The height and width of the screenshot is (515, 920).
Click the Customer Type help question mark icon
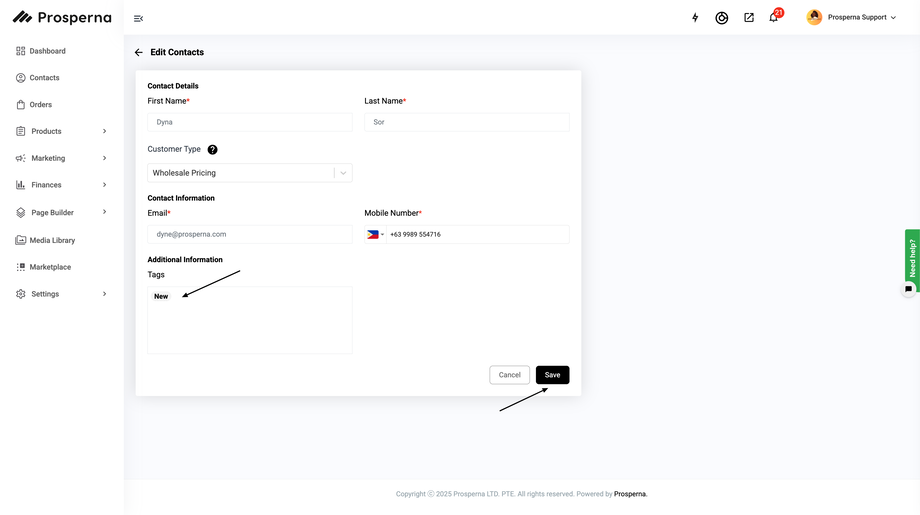(212, 150)
